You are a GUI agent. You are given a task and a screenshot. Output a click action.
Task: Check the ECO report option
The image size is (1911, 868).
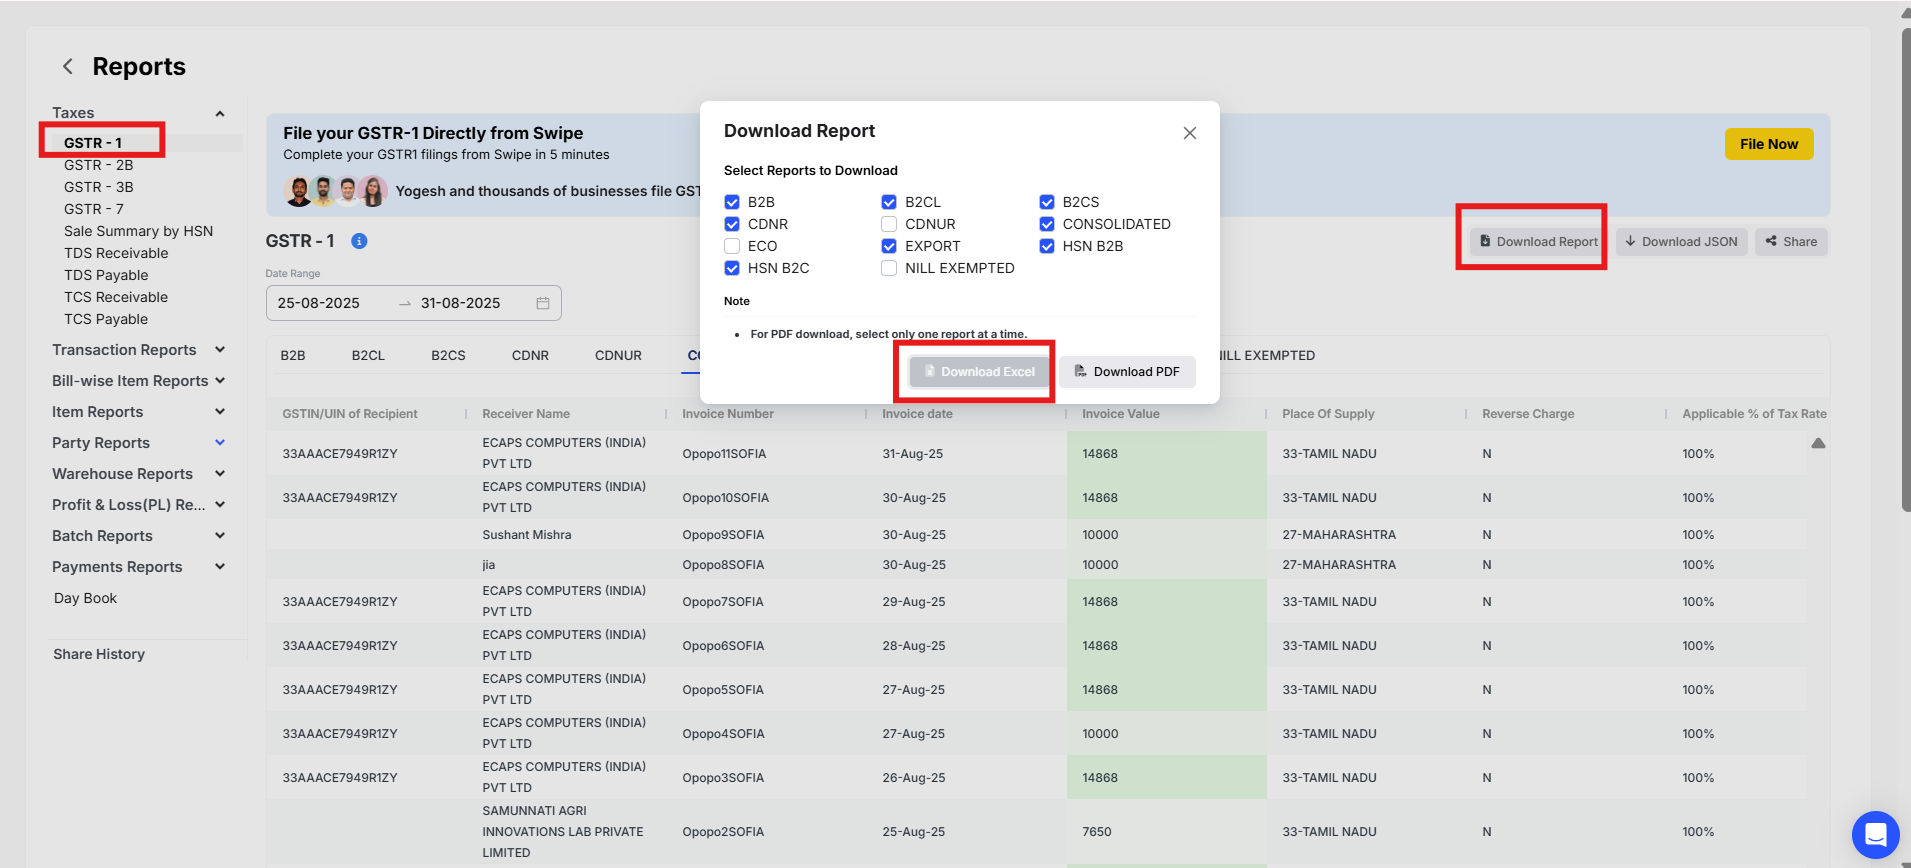pos(732,246)
